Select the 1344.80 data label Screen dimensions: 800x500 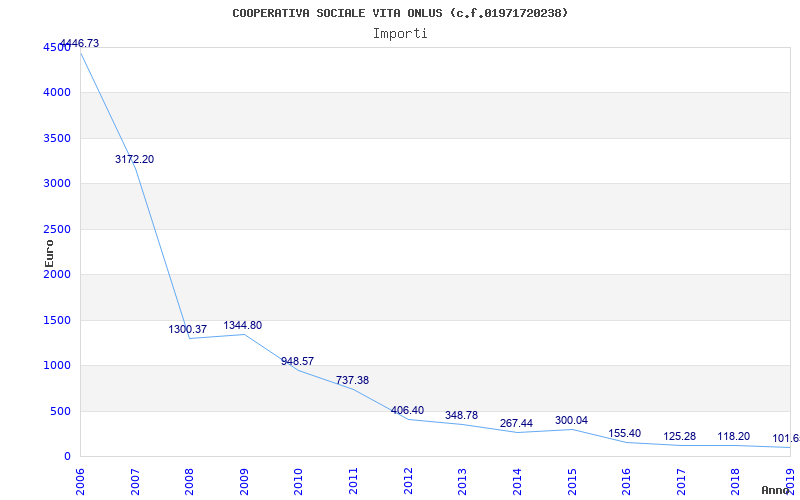[243, 325]
